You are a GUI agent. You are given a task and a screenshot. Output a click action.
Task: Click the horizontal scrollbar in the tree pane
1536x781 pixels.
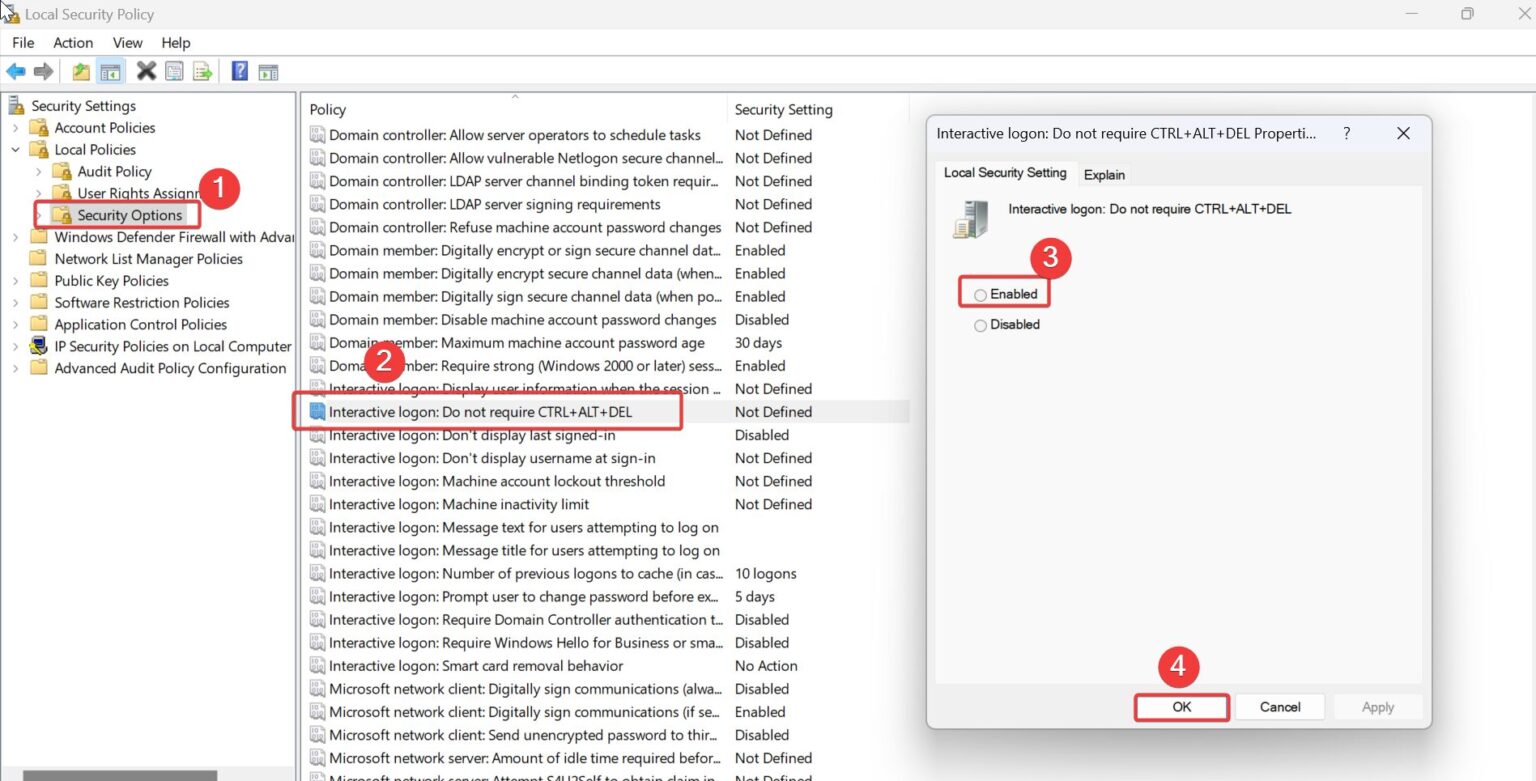coord(120,775)
